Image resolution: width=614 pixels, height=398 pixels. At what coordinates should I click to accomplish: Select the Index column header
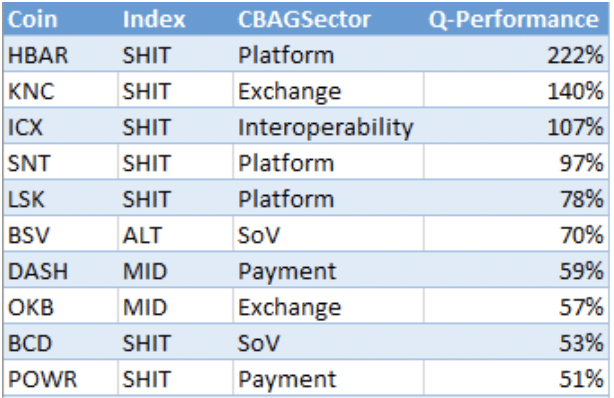coord(175,19)
